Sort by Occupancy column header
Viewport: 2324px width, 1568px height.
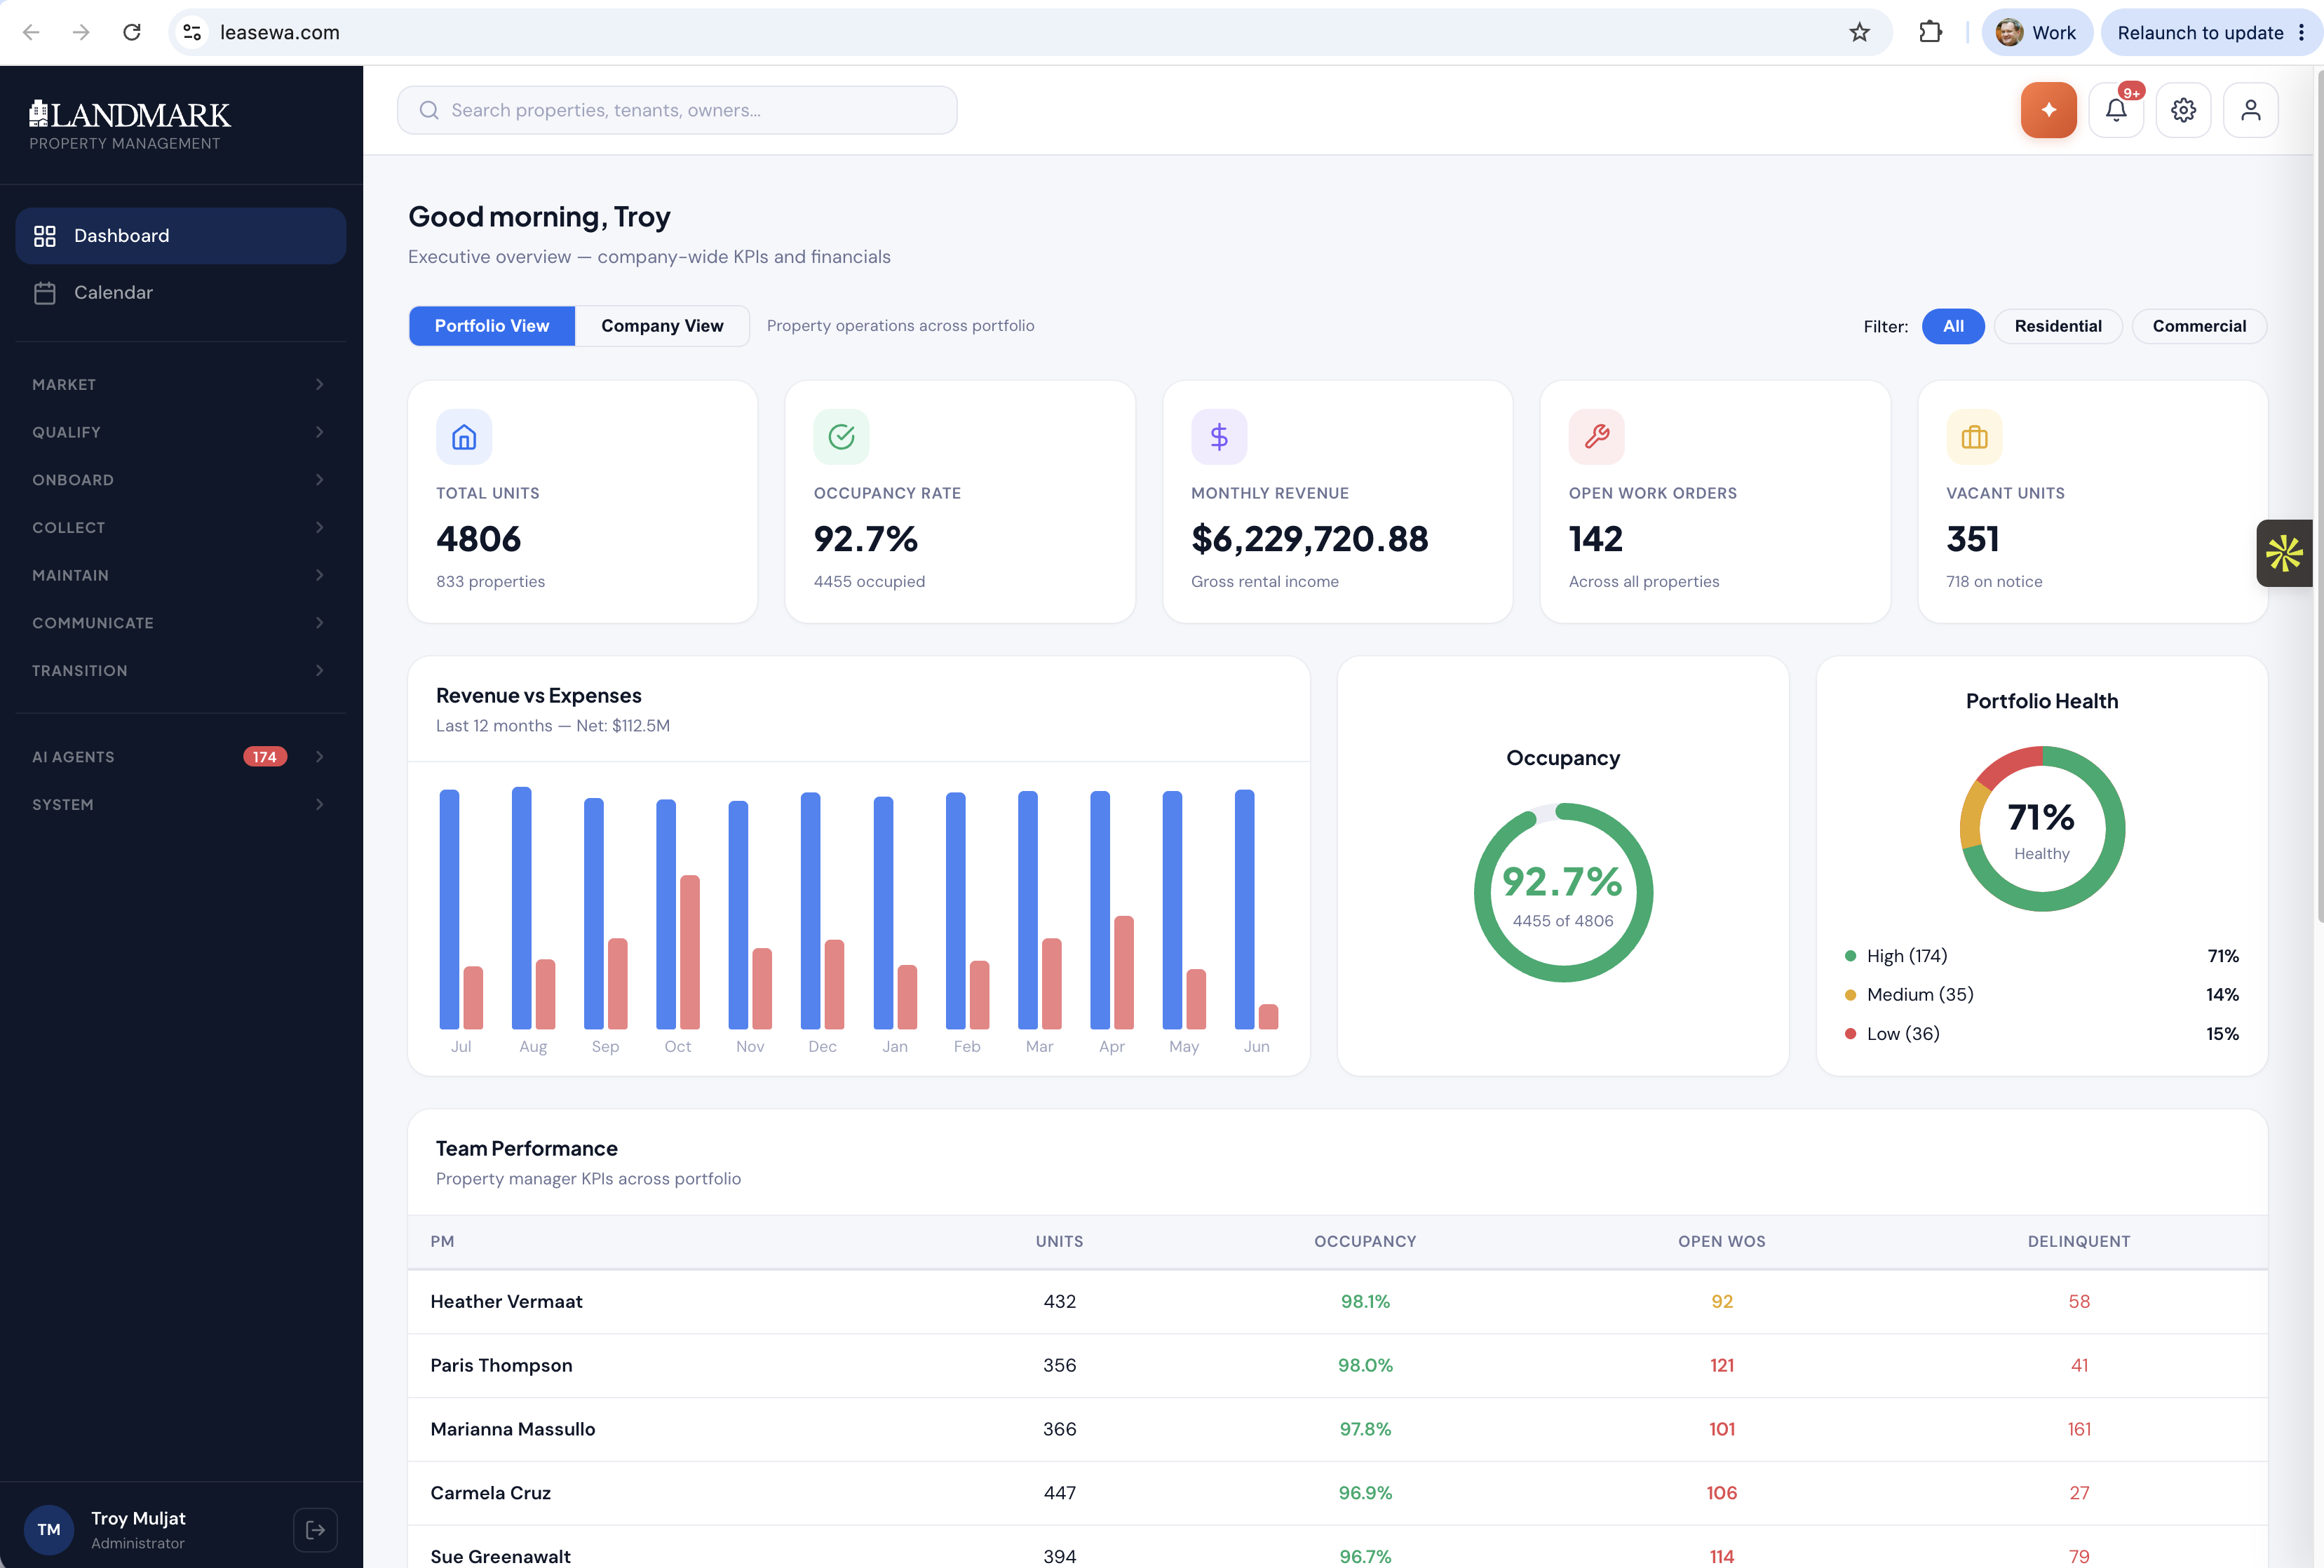pyautogui.click(x=1365, y=1241)
